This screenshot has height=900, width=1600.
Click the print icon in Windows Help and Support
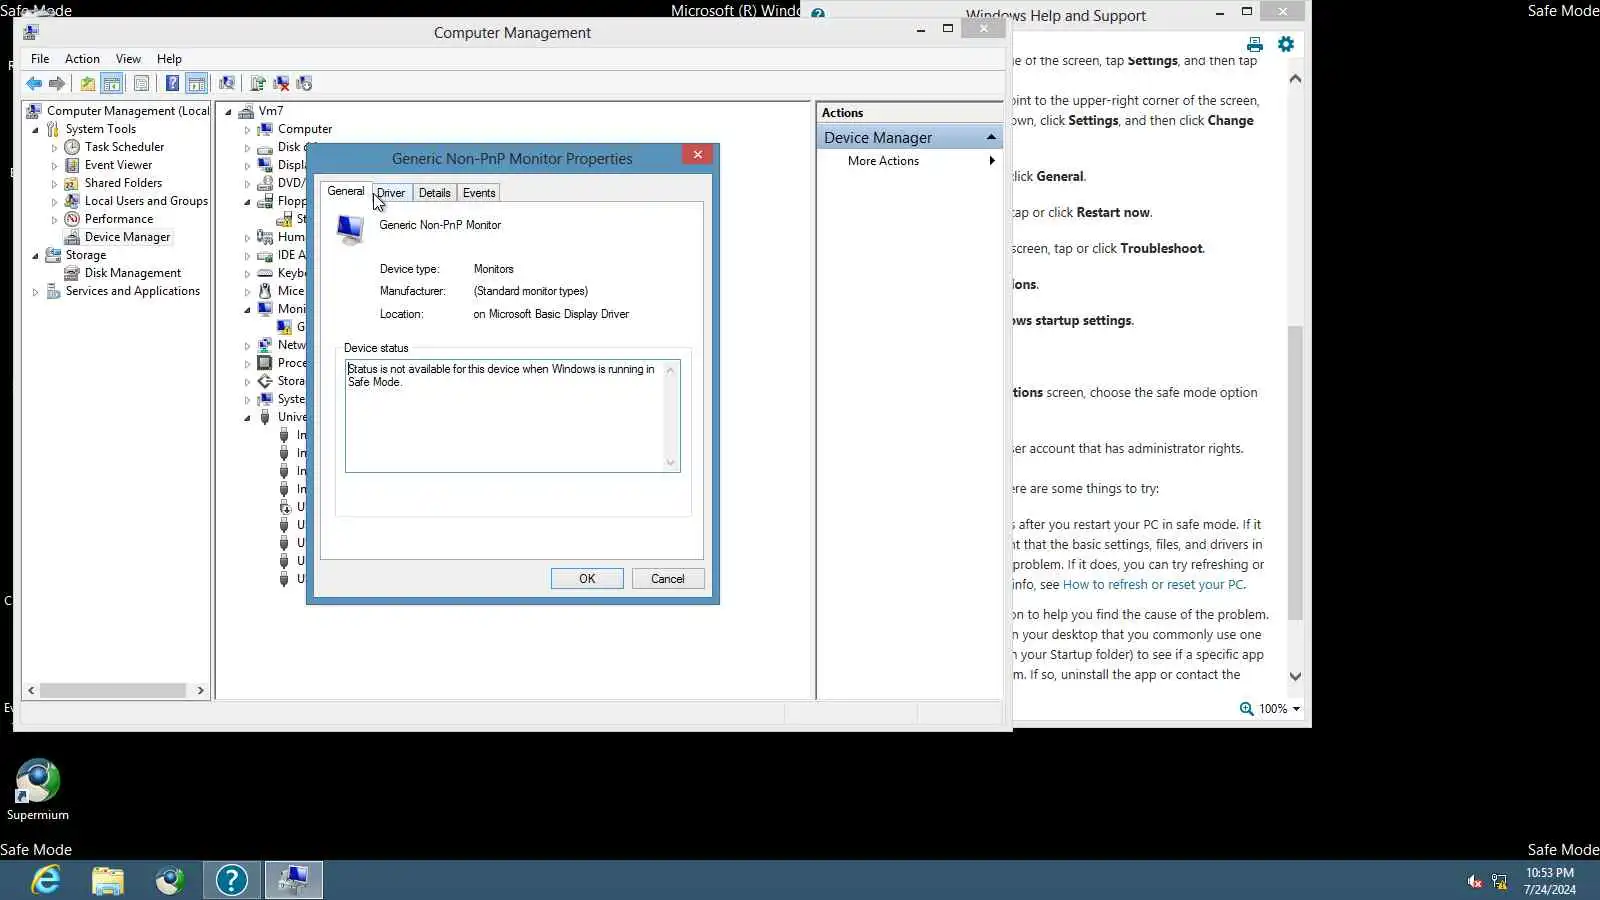coord(1255,44)
